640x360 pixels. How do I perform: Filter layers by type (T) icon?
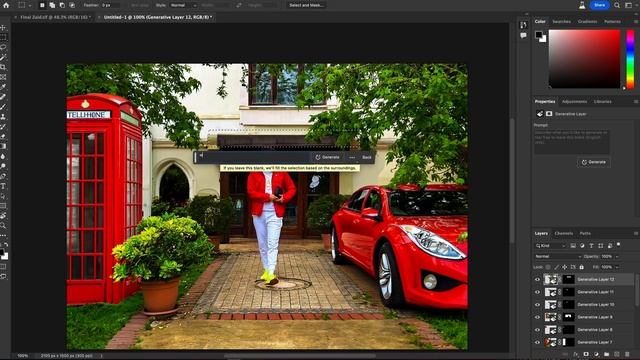click(x=591, y=246)
